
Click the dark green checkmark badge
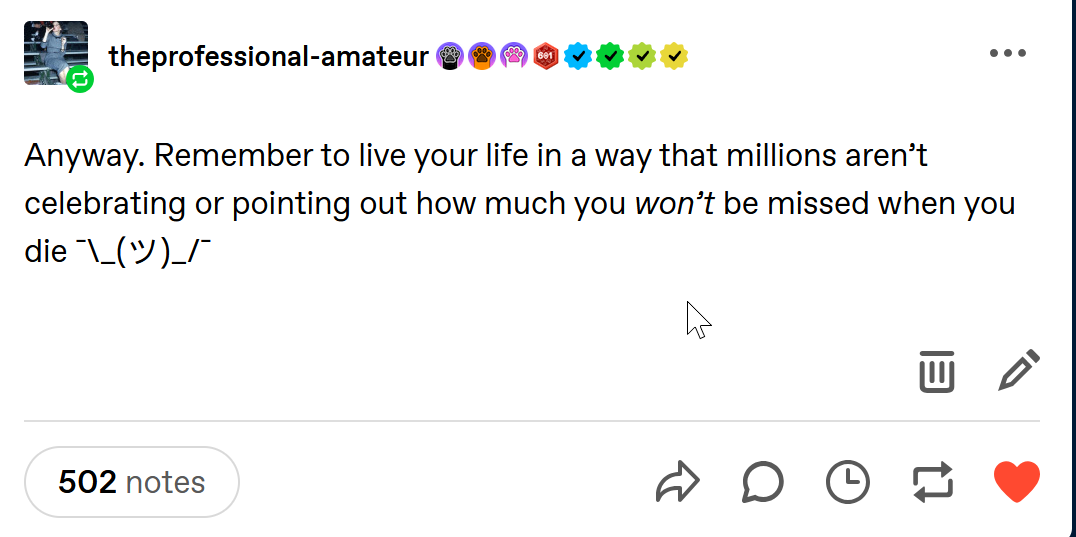(609, 57)
